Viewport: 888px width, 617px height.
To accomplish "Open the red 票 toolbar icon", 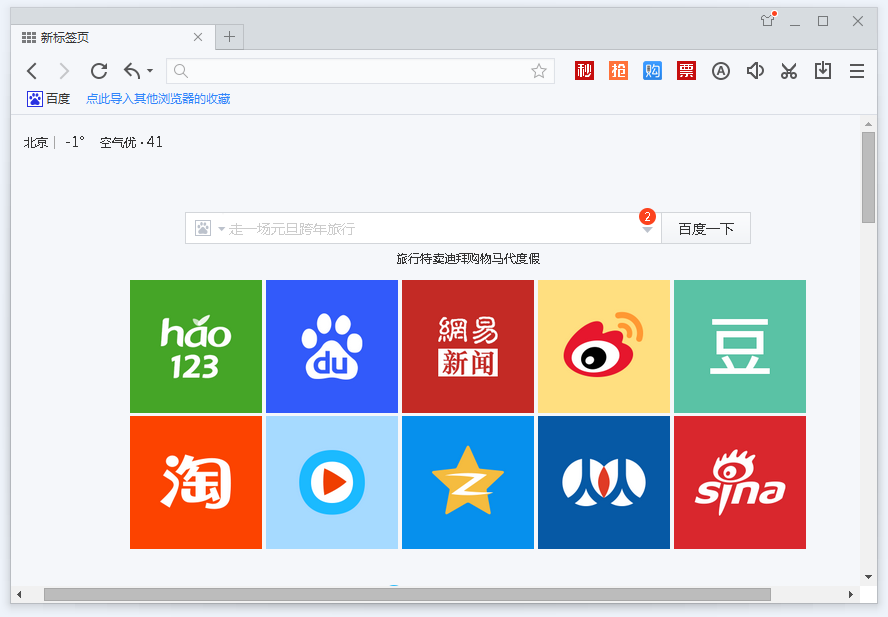I will click(x=686, y=71).
